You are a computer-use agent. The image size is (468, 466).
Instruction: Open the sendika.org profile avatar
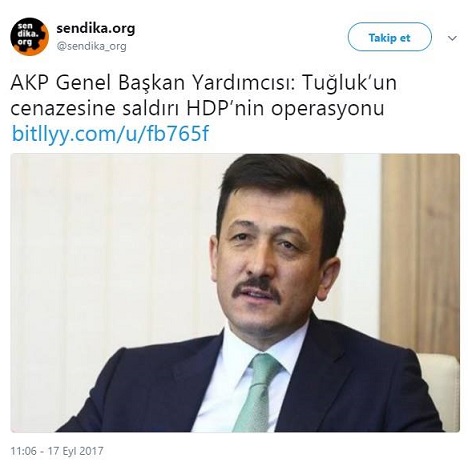[29, 36]
